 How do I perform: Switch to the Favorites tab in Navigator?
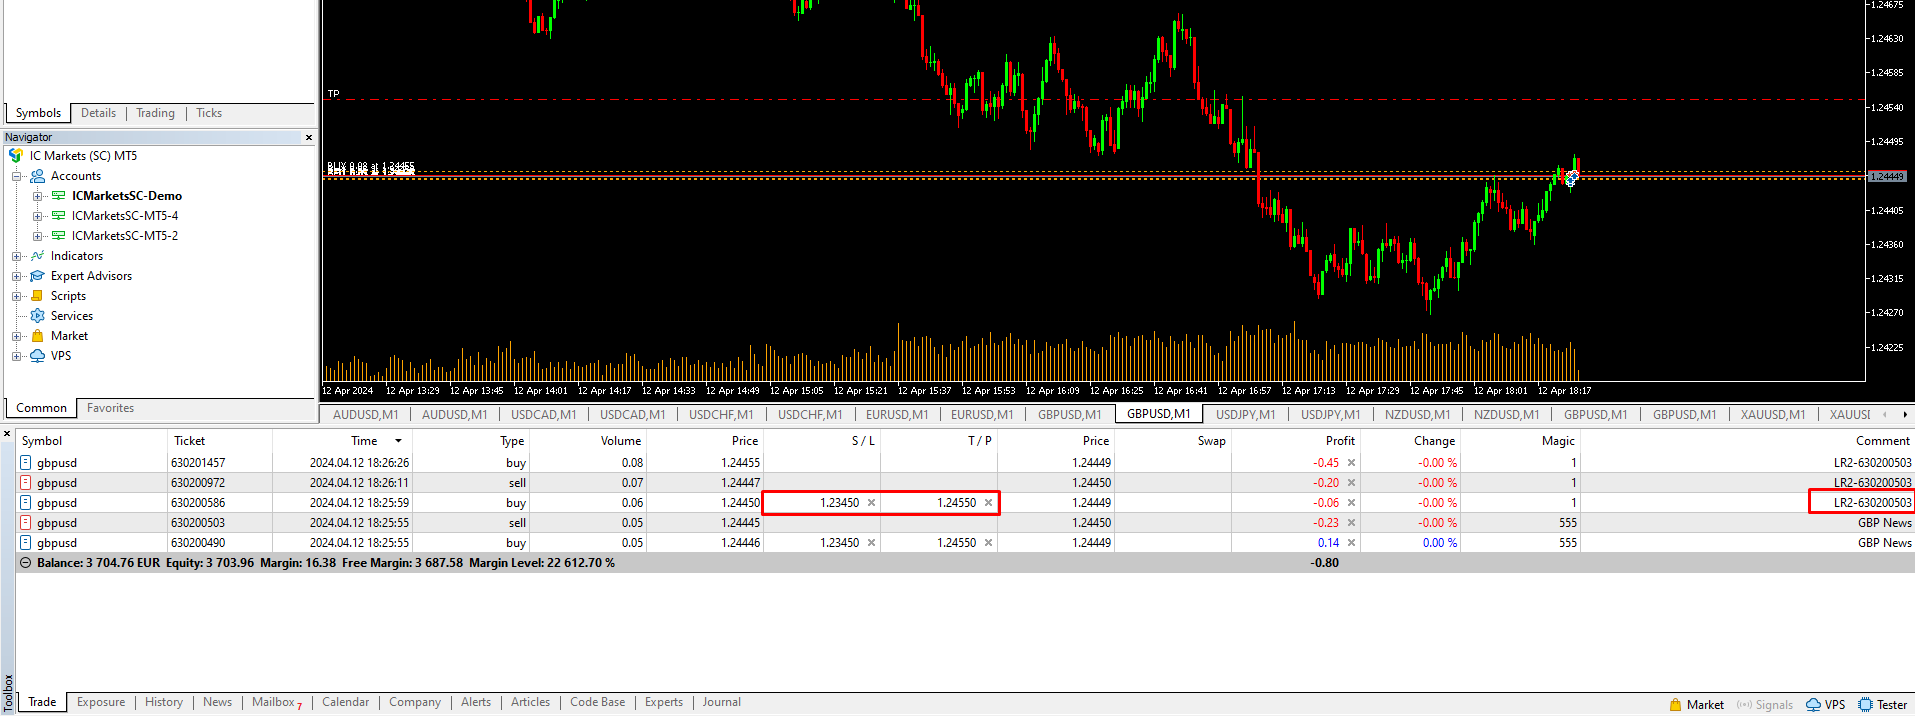tap(110, 408)
